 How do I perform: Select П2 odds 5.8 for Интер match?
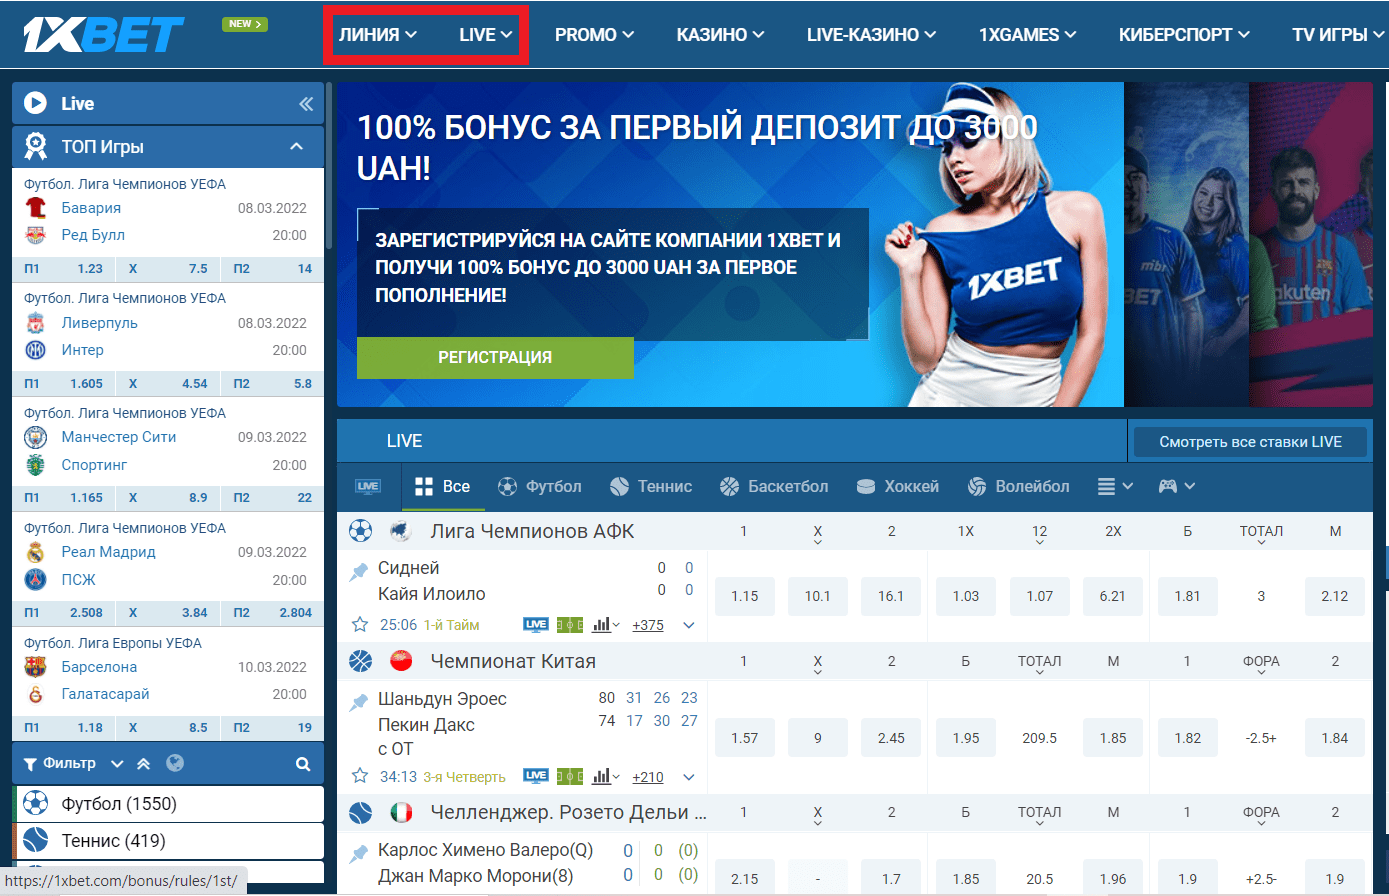coord(272,383)
